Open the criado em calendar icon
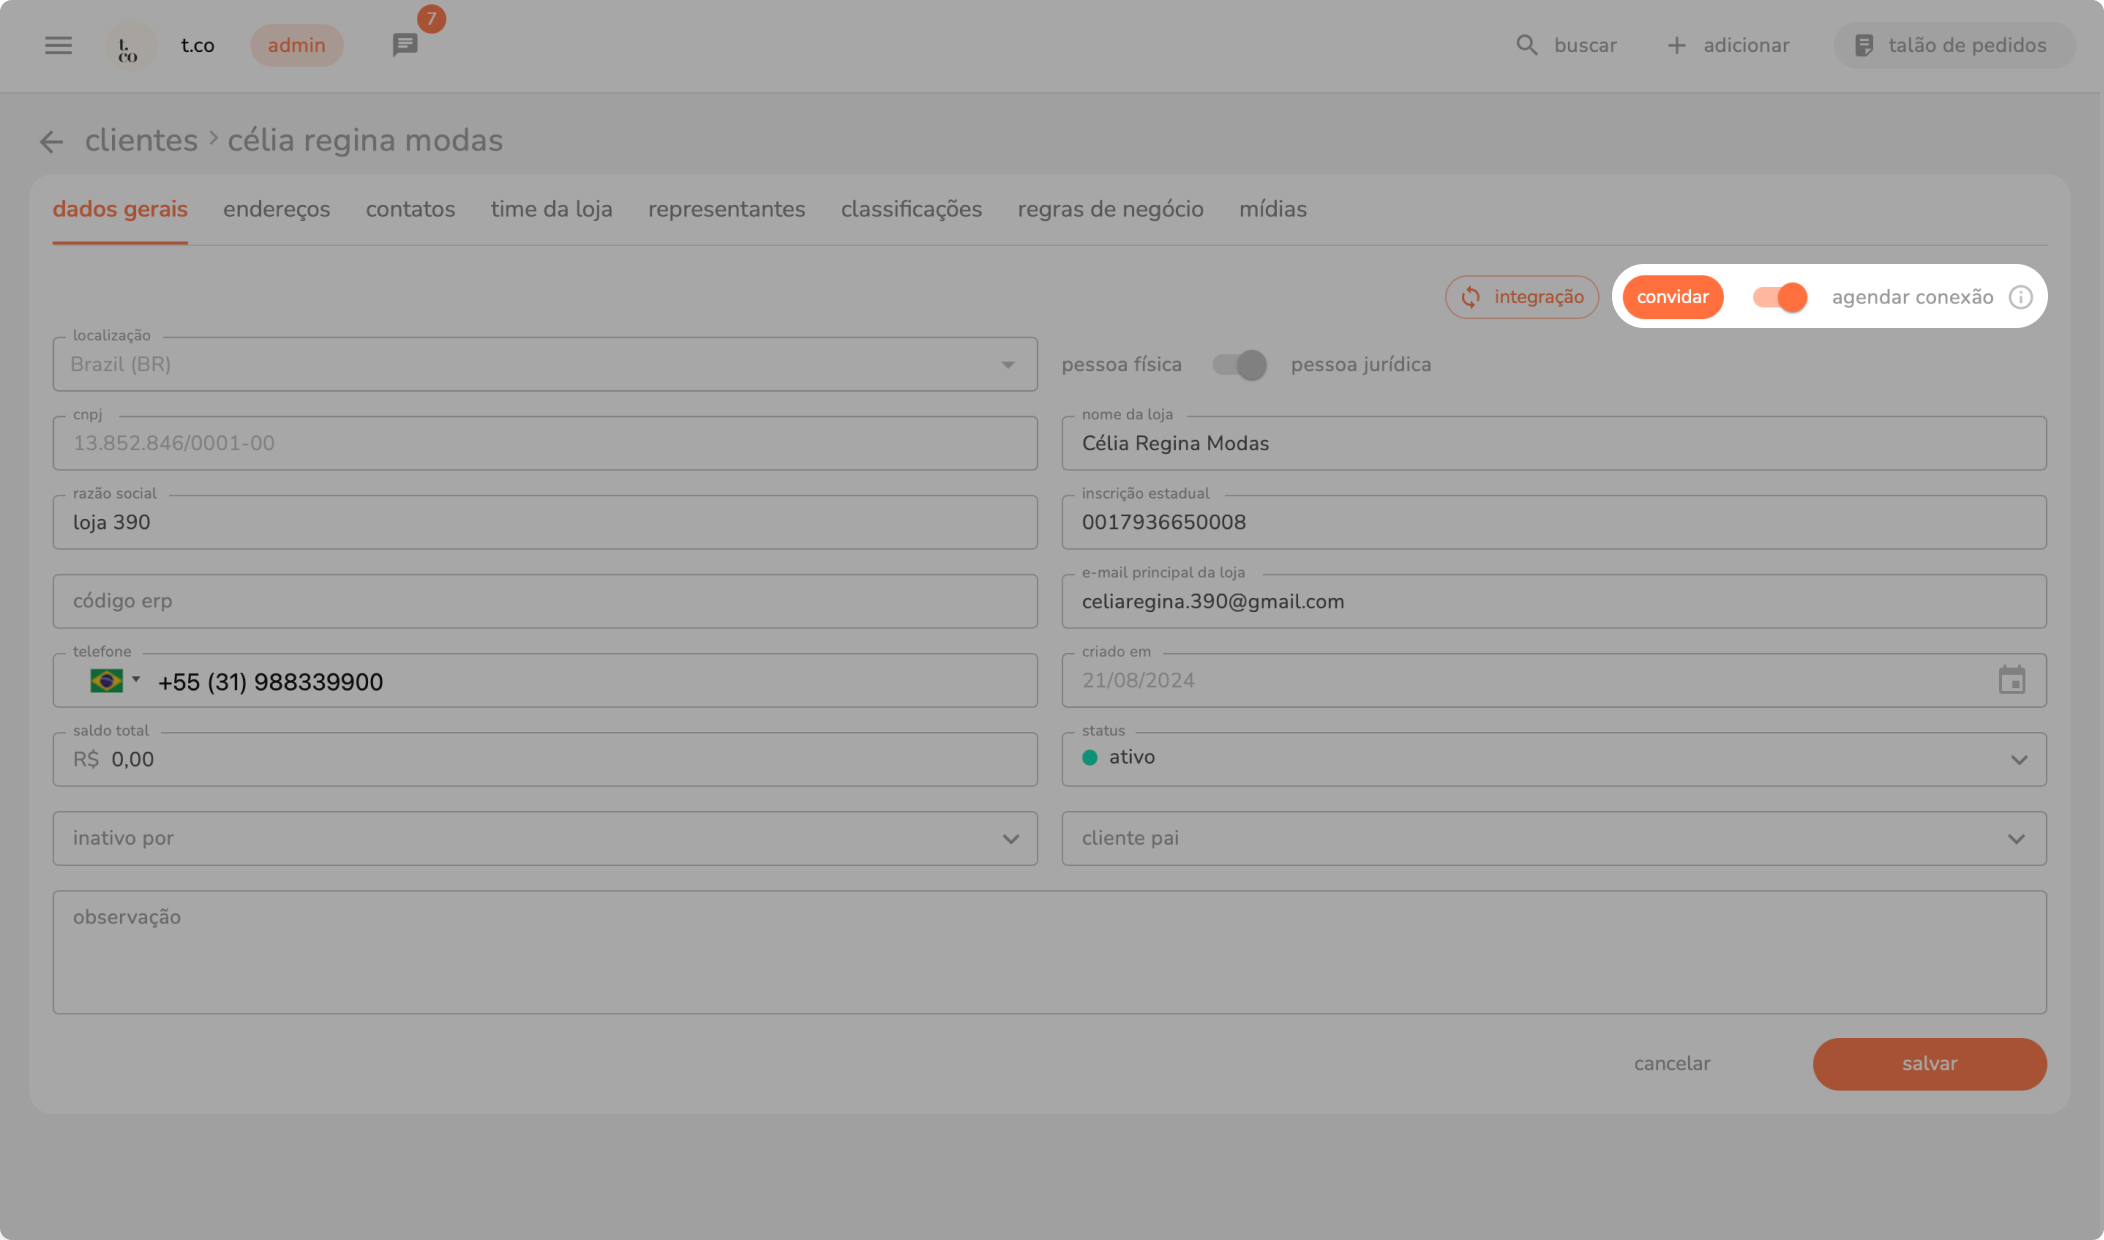 2012,680
